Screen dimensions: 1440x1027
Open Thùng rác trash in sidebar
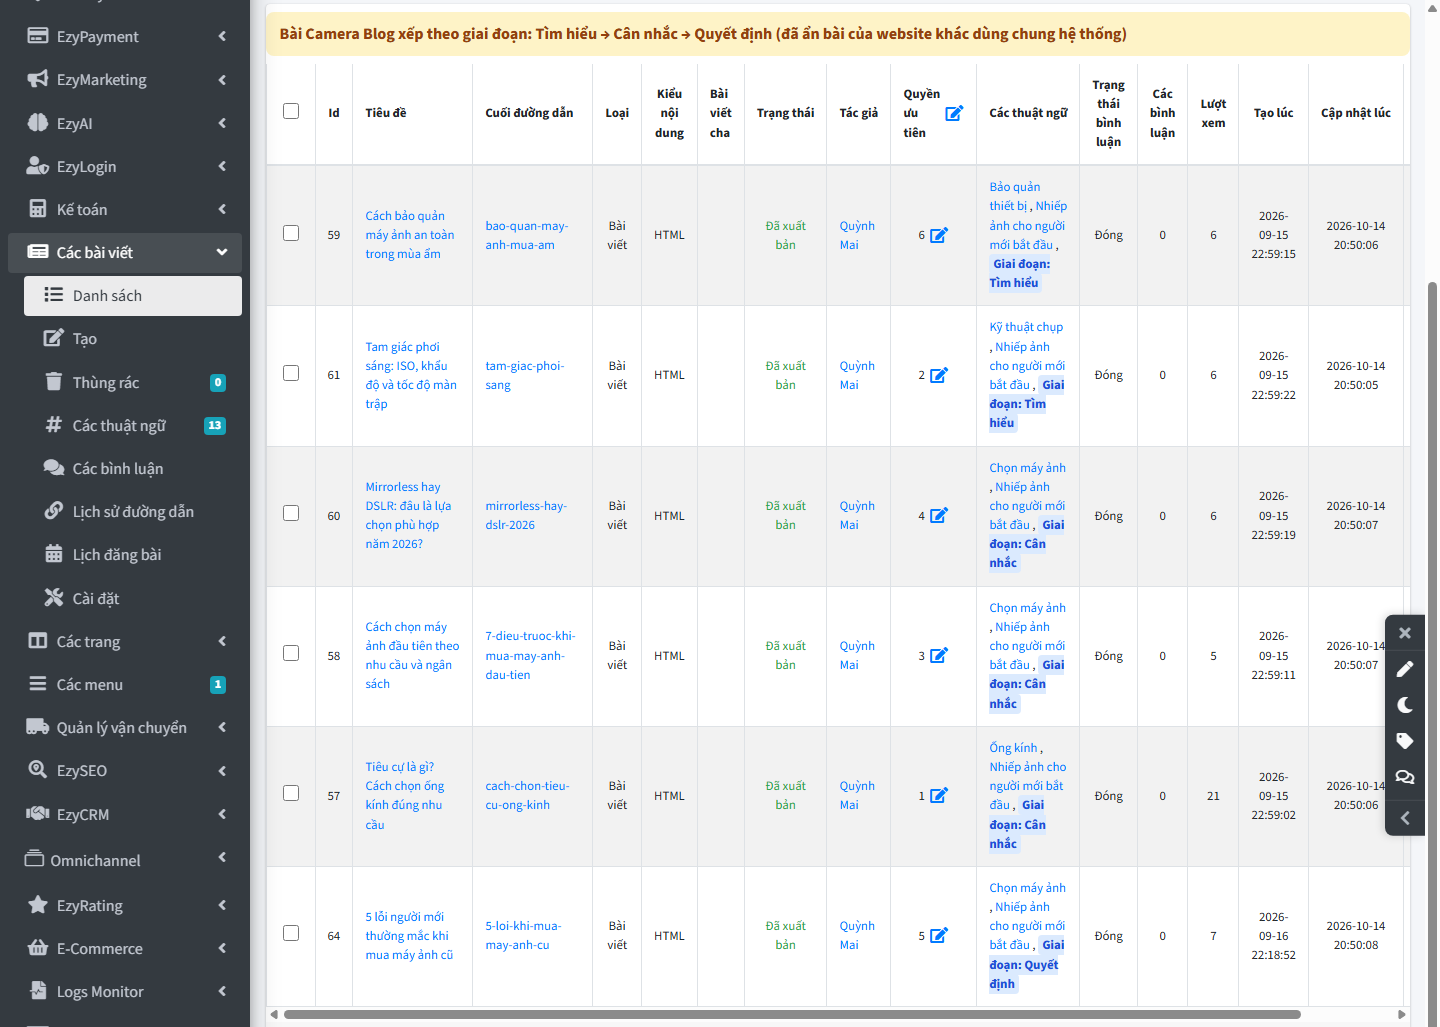(x=133, y=382)
